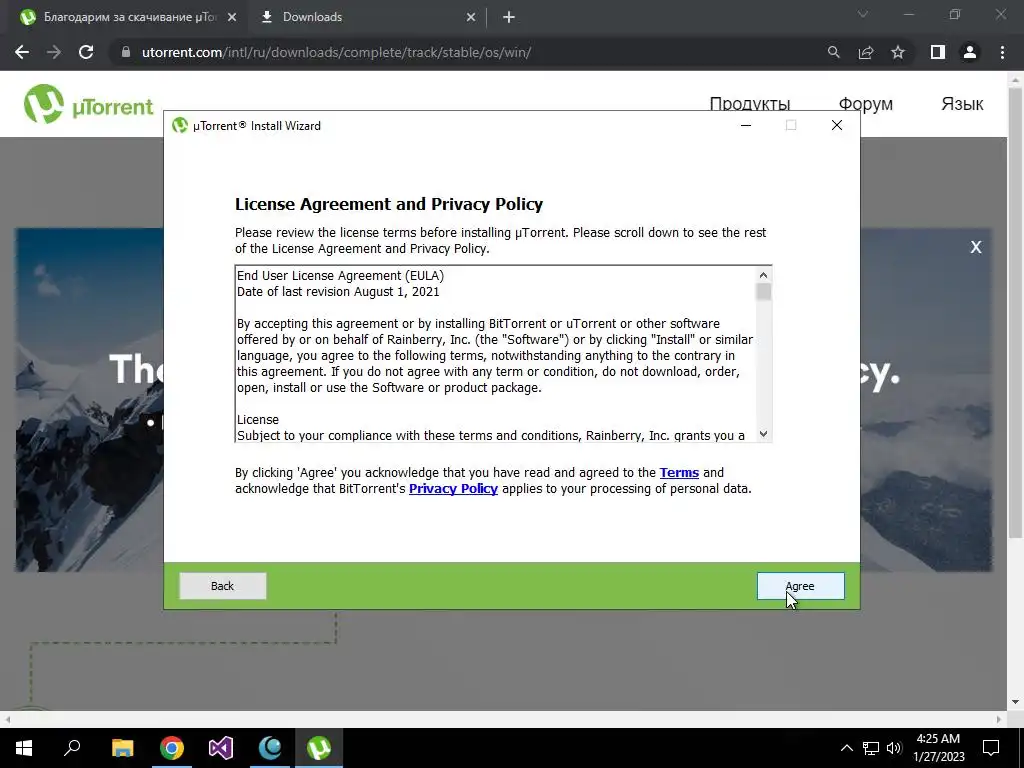Show hidden system tray icons
The image size is (1024, 768).
coord(846,748)
